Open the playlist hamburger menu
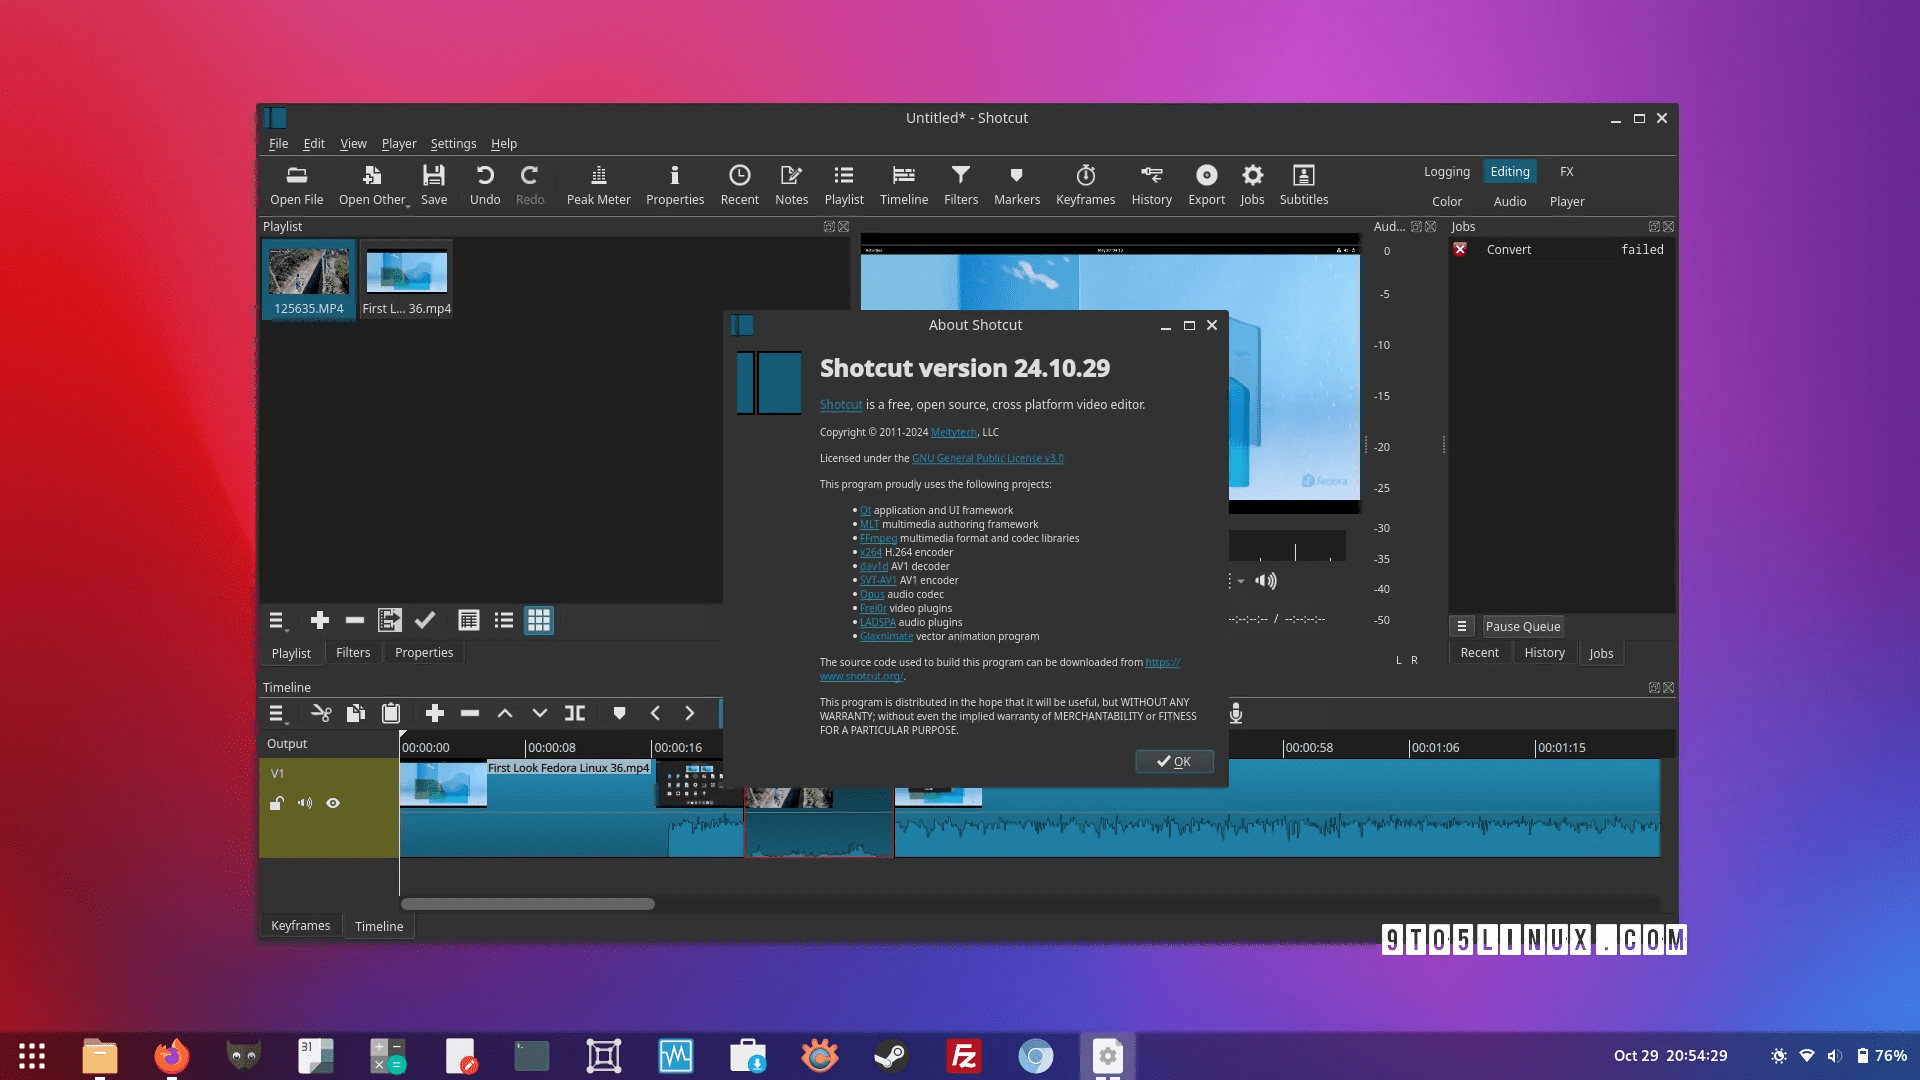 (277, 621)
